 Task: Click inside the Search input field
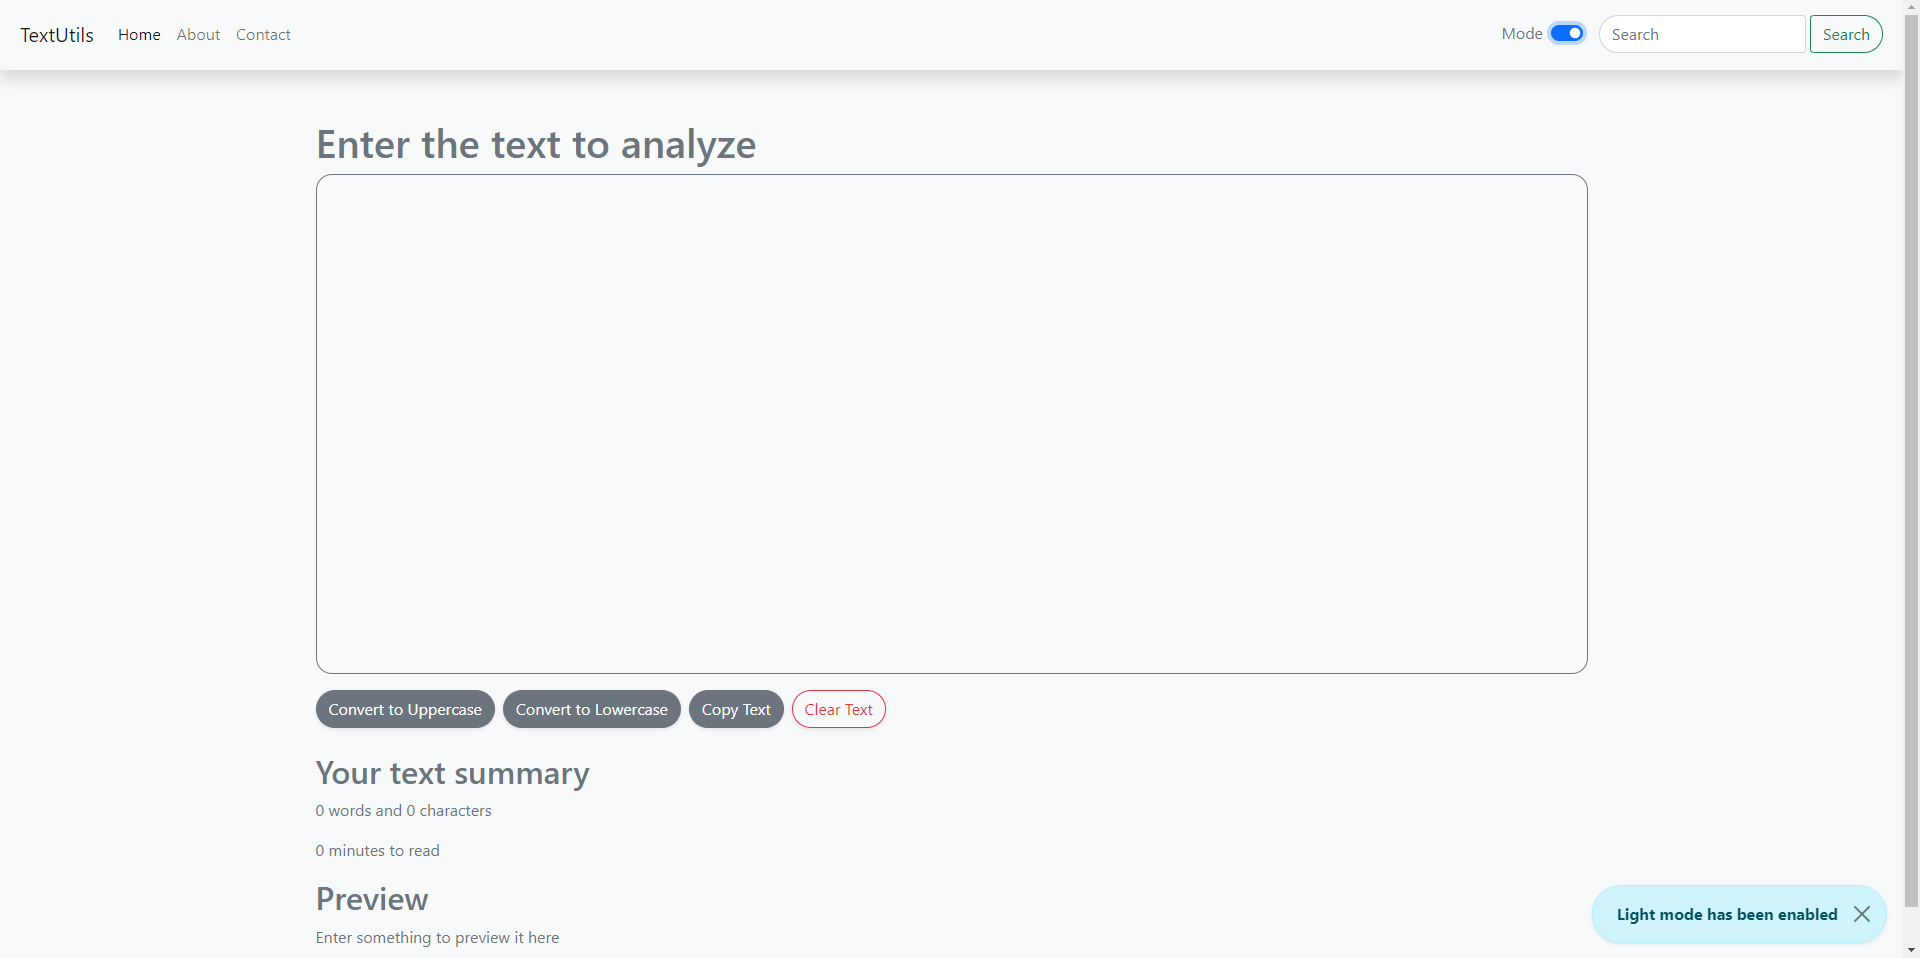[x=1700, y=33]
